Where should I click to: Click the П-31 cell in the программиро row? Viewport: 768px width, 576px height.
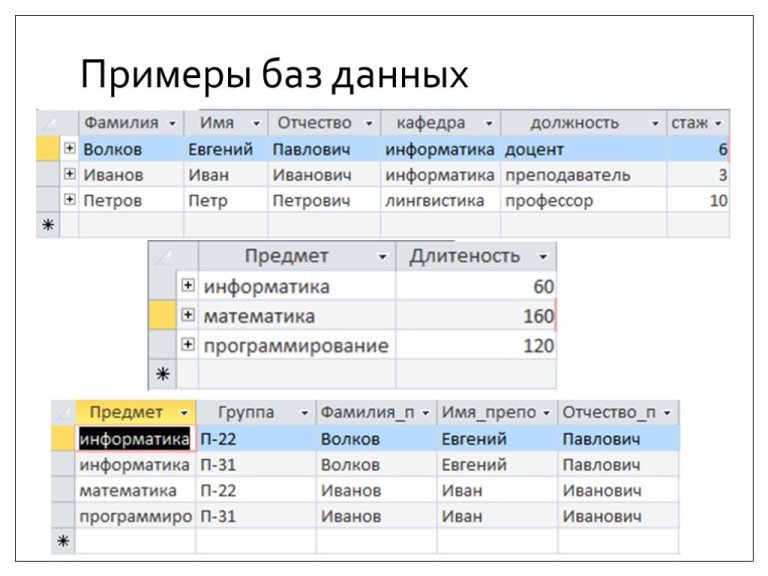click(x=256, y=516)
